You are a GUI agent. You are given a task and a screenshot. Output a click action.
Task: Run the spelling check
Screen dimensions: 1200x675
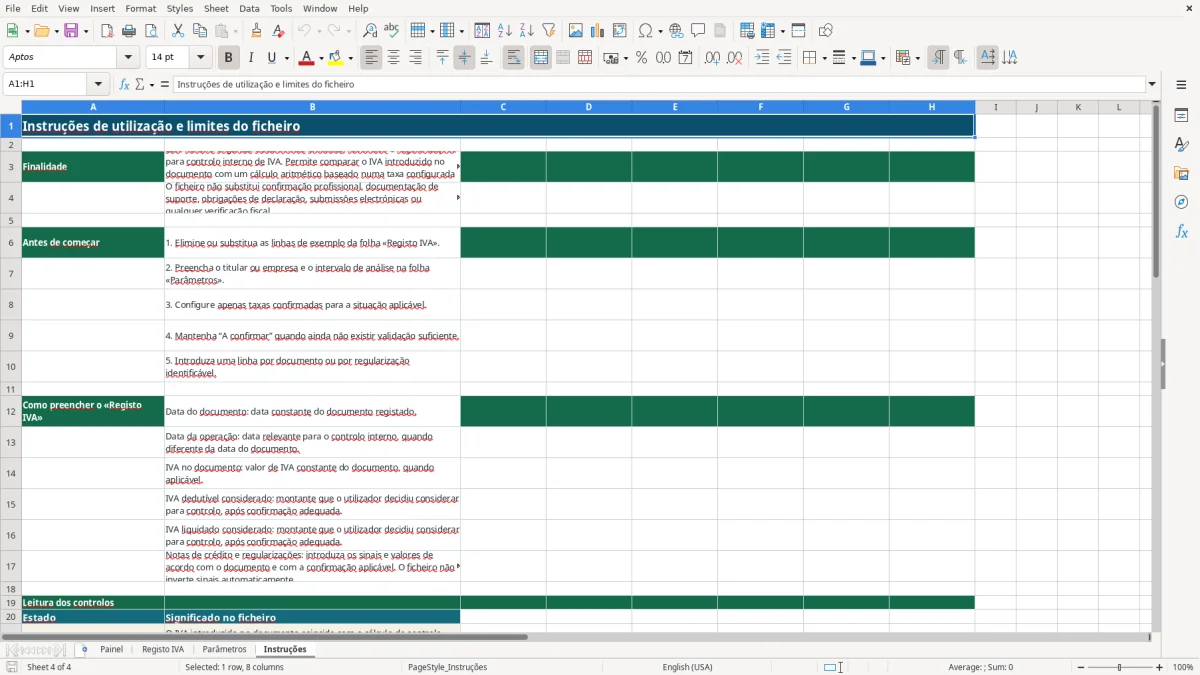tap(391, 31)
